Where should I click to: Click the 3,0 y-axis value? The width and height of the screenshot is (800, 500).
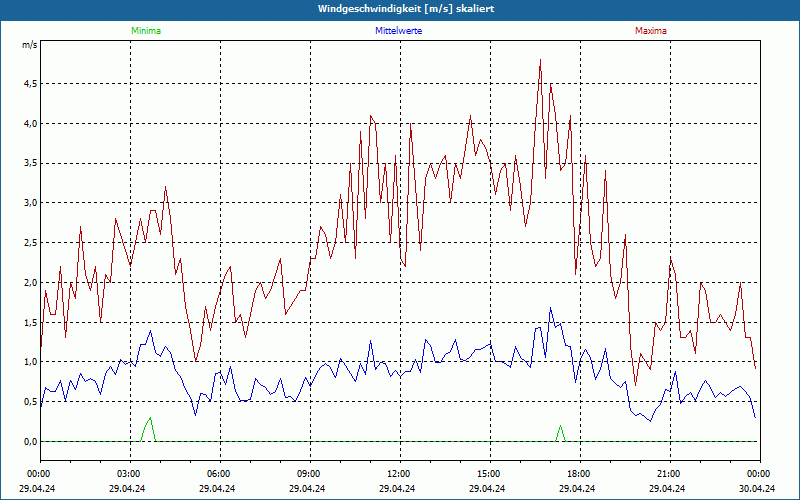[31, 203]
